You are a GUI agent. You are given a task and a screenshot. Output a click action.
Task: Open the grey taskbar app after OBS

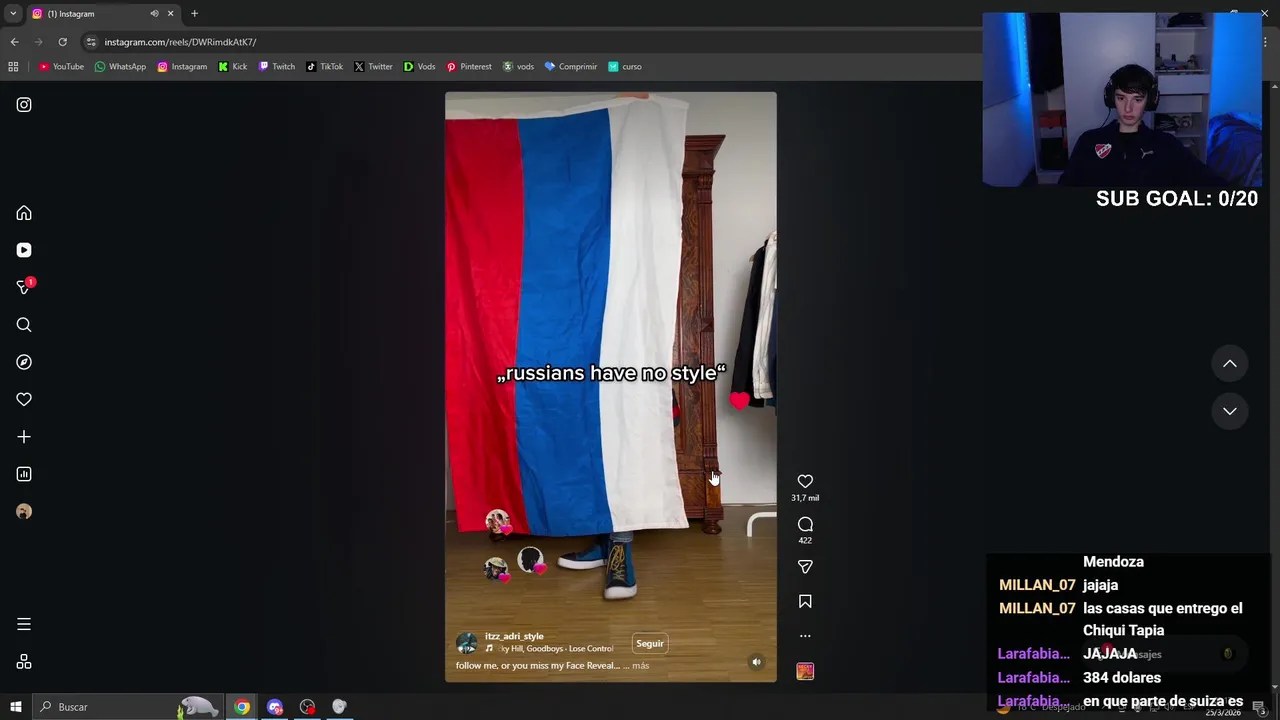[339, 707]
